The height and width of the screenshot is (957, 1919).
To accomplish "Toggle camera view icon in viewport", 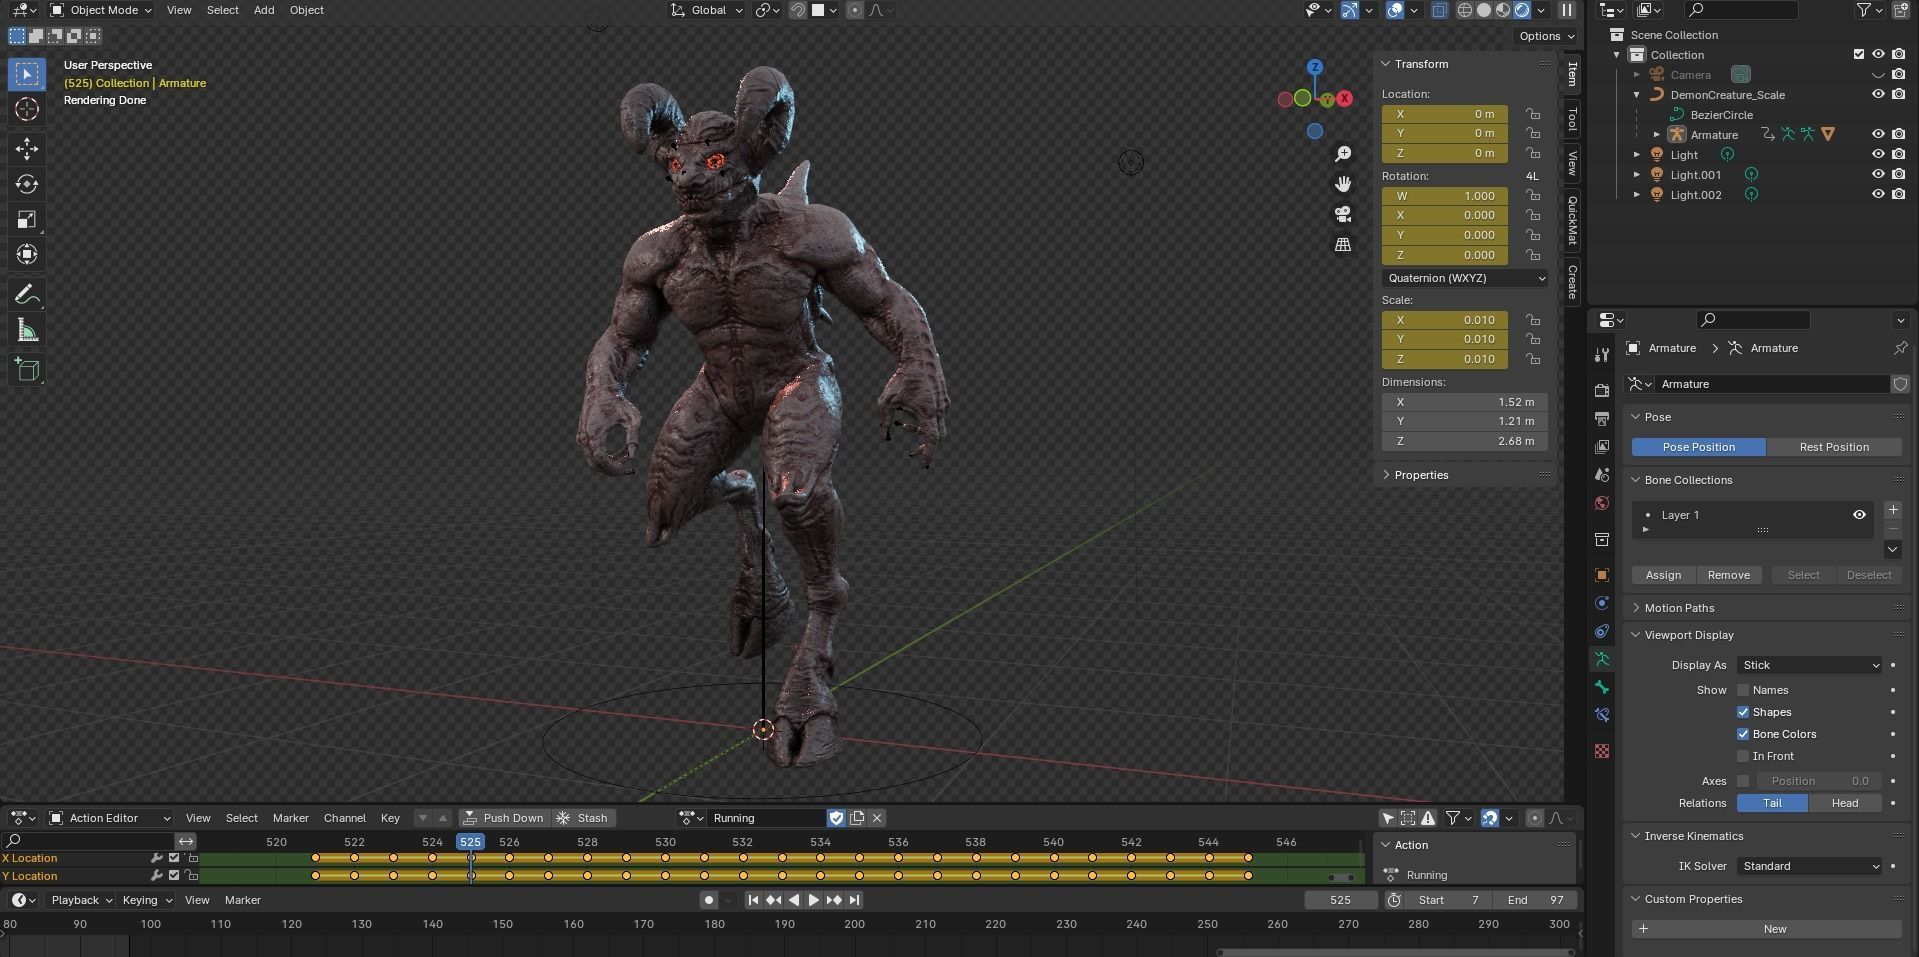I will (1343, 214).
